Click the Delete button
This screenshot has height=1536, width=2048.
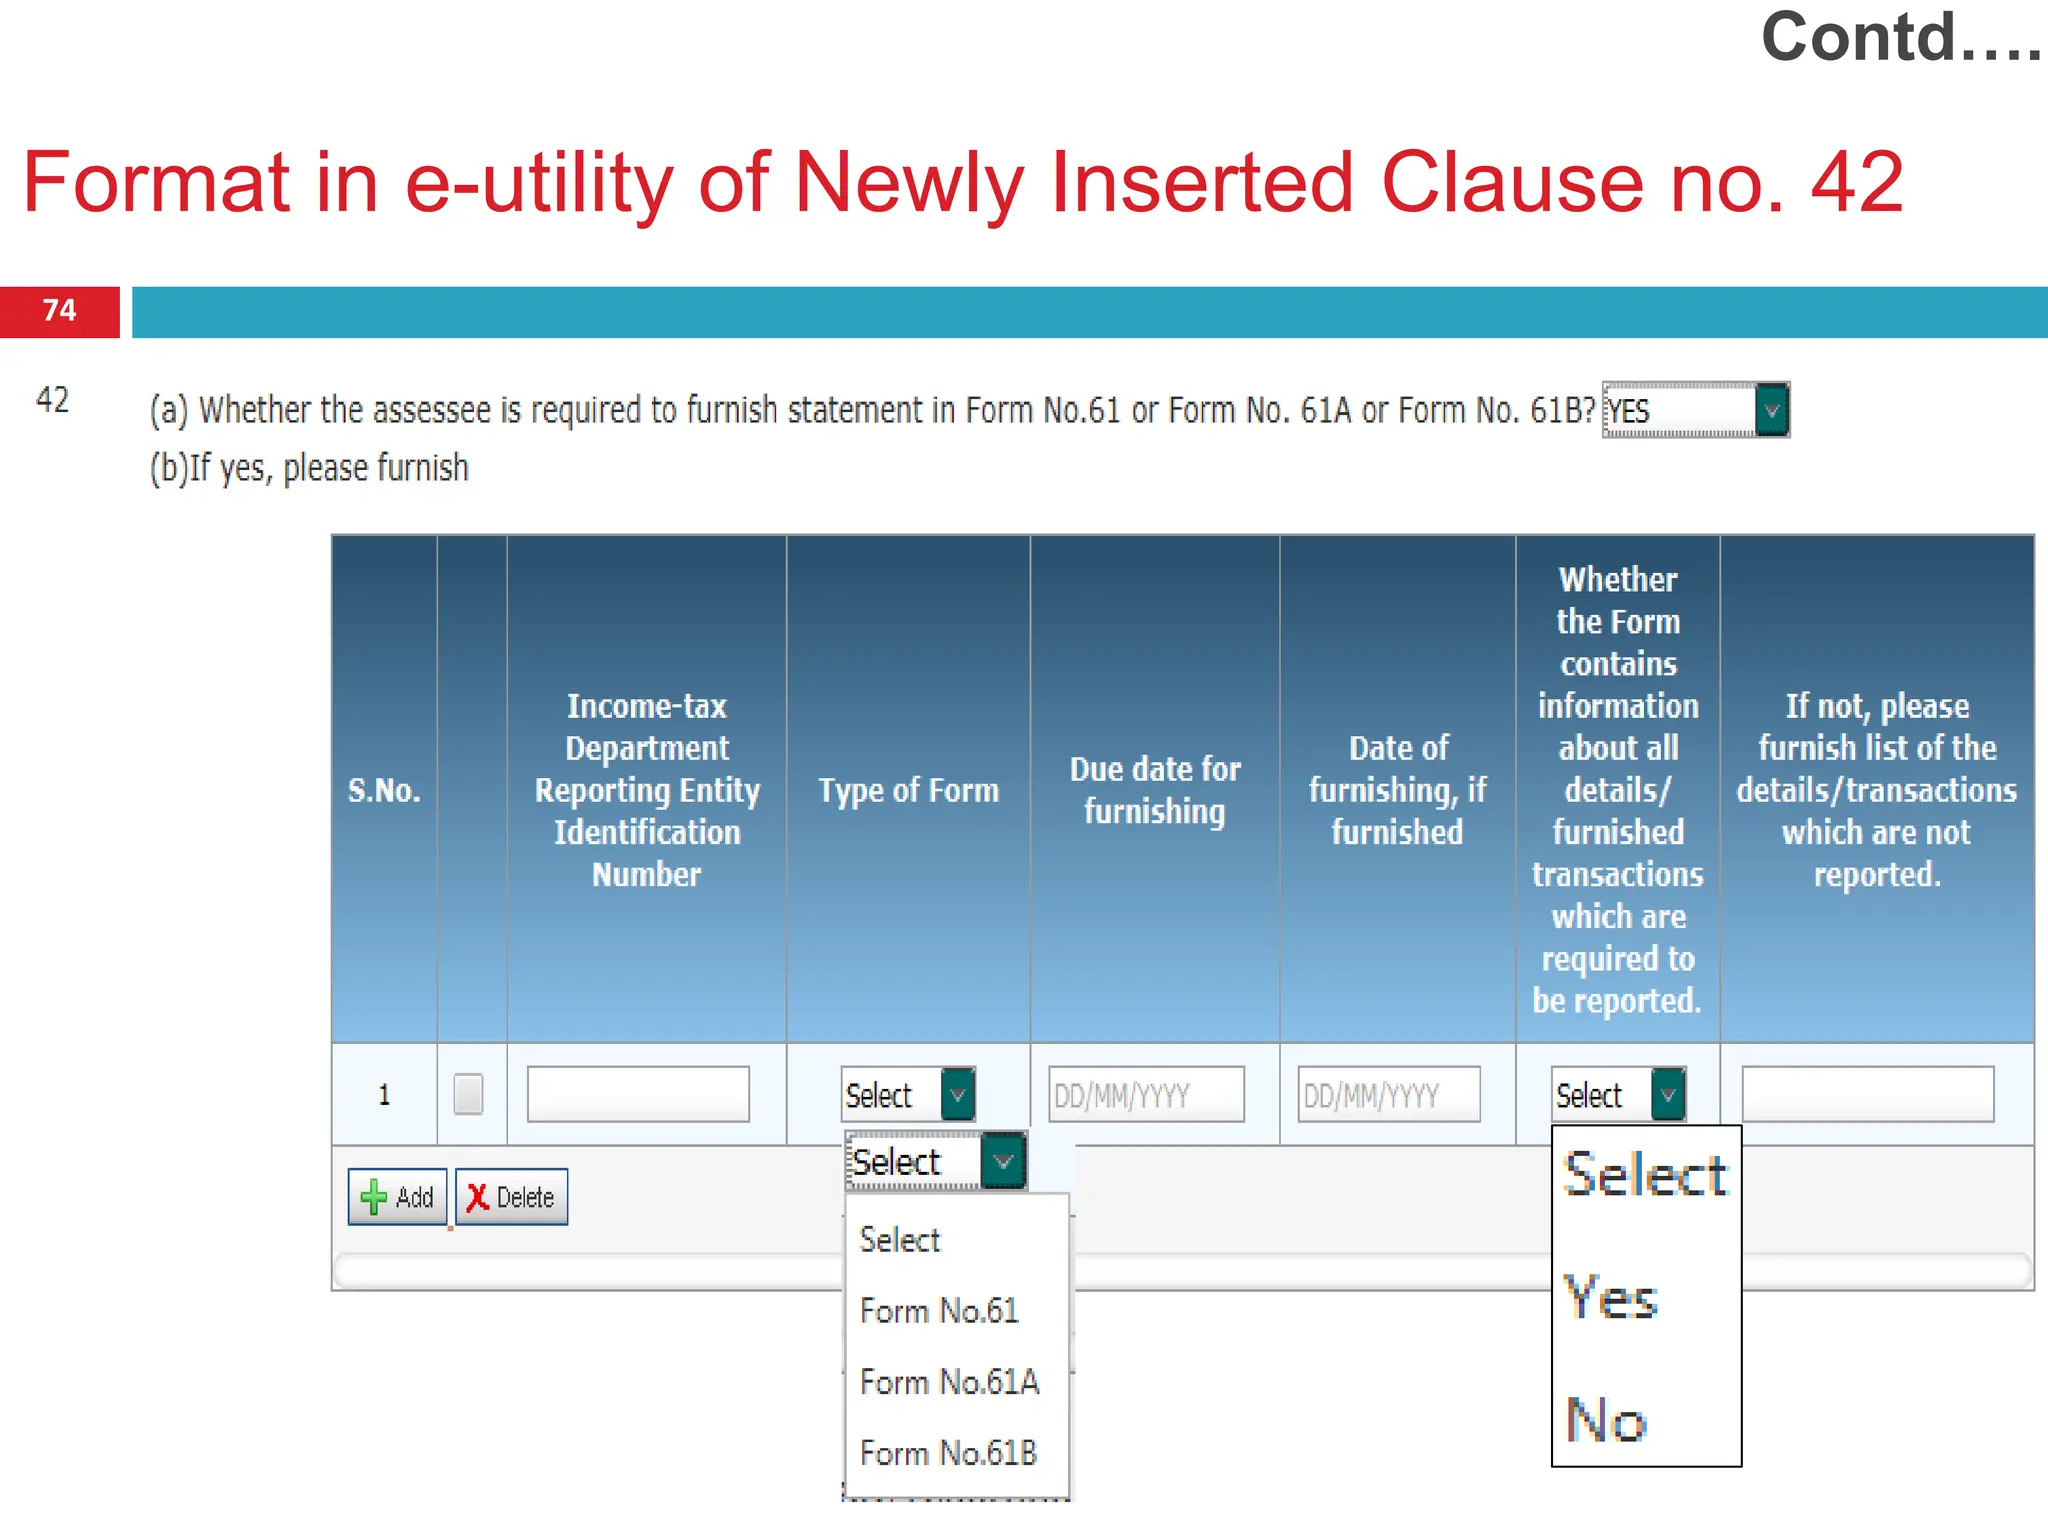pyautogui.click(x=512, y=1197)
